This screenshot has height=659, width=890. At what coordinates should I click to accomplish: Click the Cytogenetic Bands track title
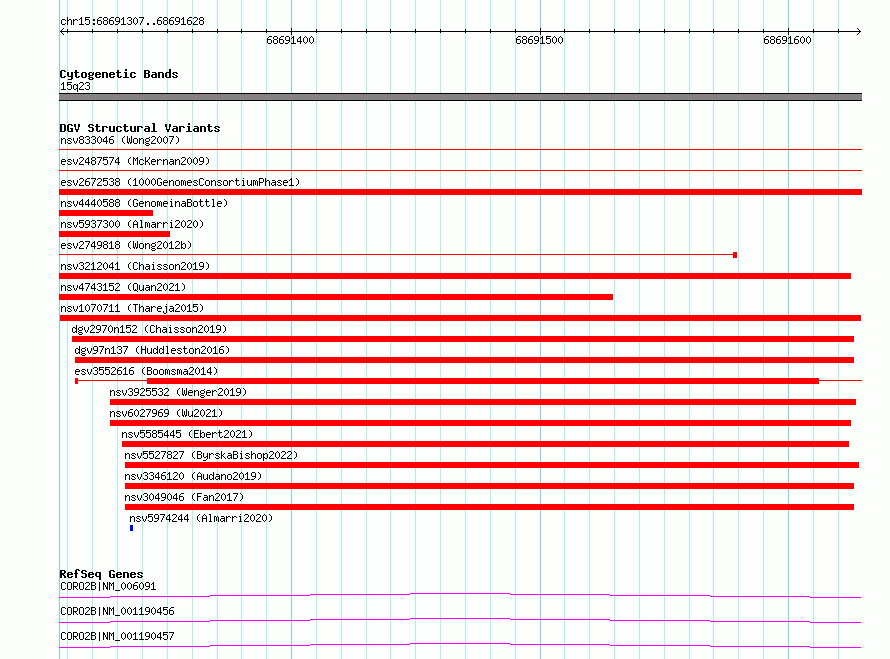pyautogui.click(x=119, y=74)
